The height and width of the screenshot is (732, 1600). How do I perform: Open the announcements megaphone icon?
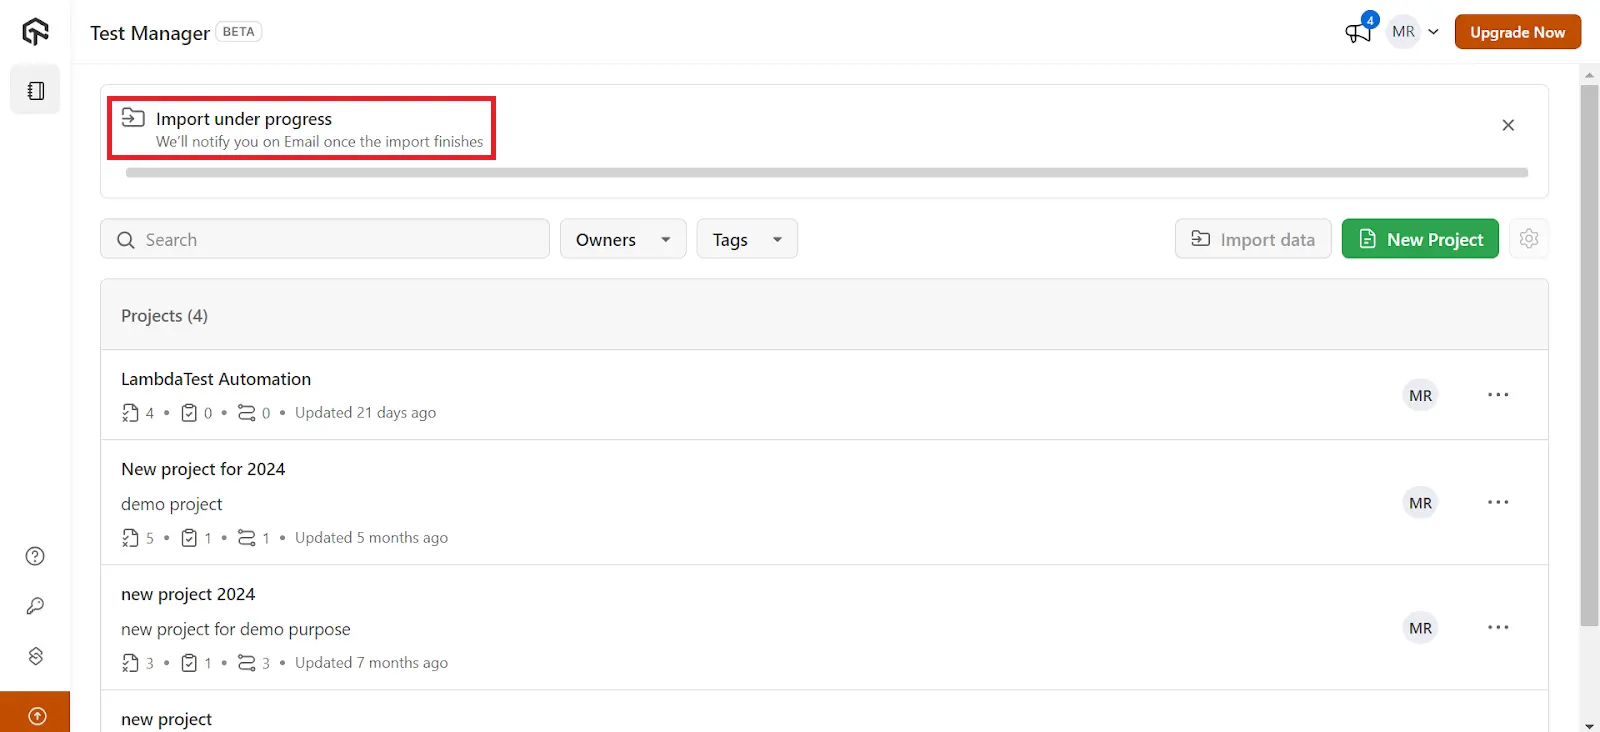[x=1358, y=32]
